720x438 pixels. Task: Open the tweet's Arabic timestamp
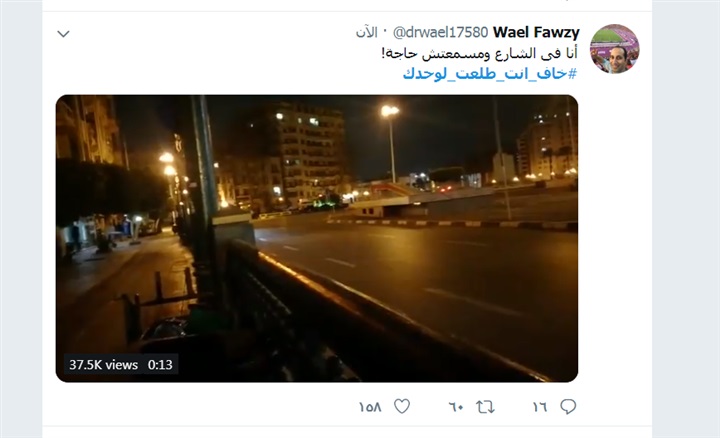[366, 32]
